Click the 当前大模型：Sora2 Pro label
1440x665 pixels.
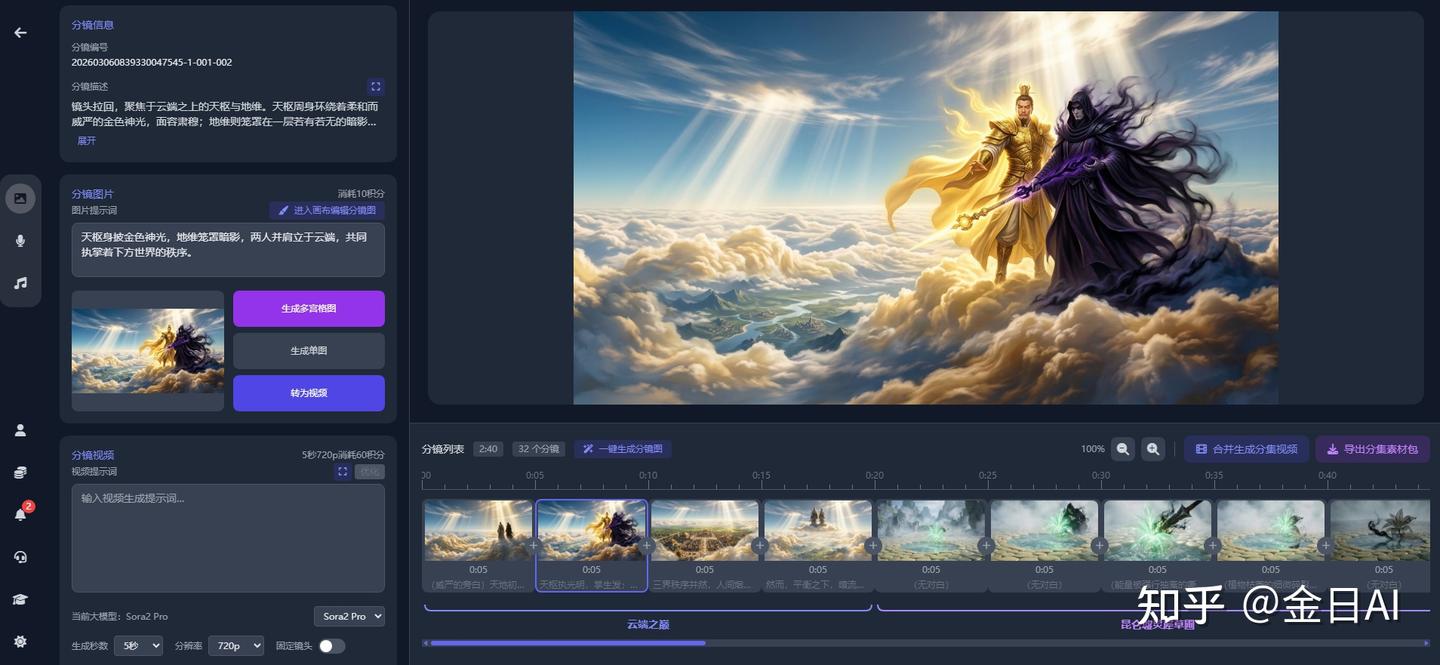pyautogui.click(x=120, y=616)
